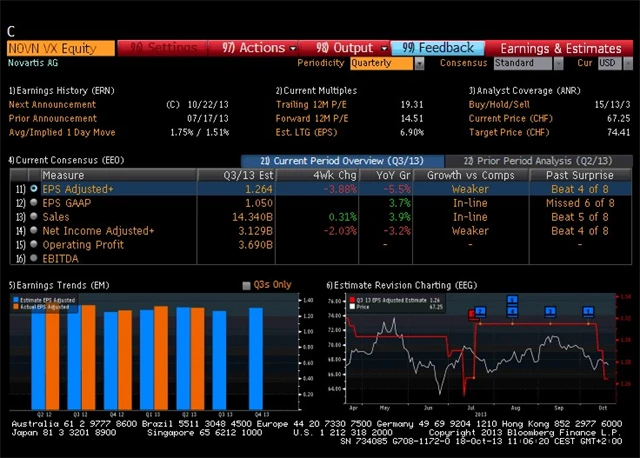Click the Measure column header

118,175
